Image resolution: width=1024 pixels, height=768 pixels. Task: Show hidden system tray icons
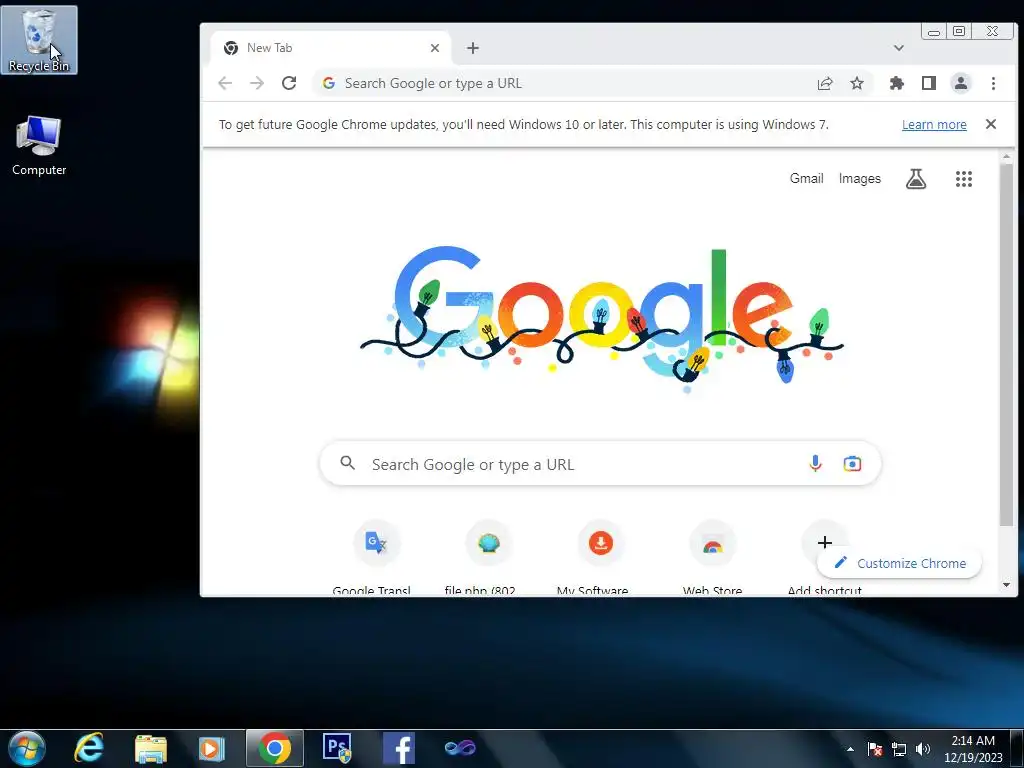[x=850, y=749]
